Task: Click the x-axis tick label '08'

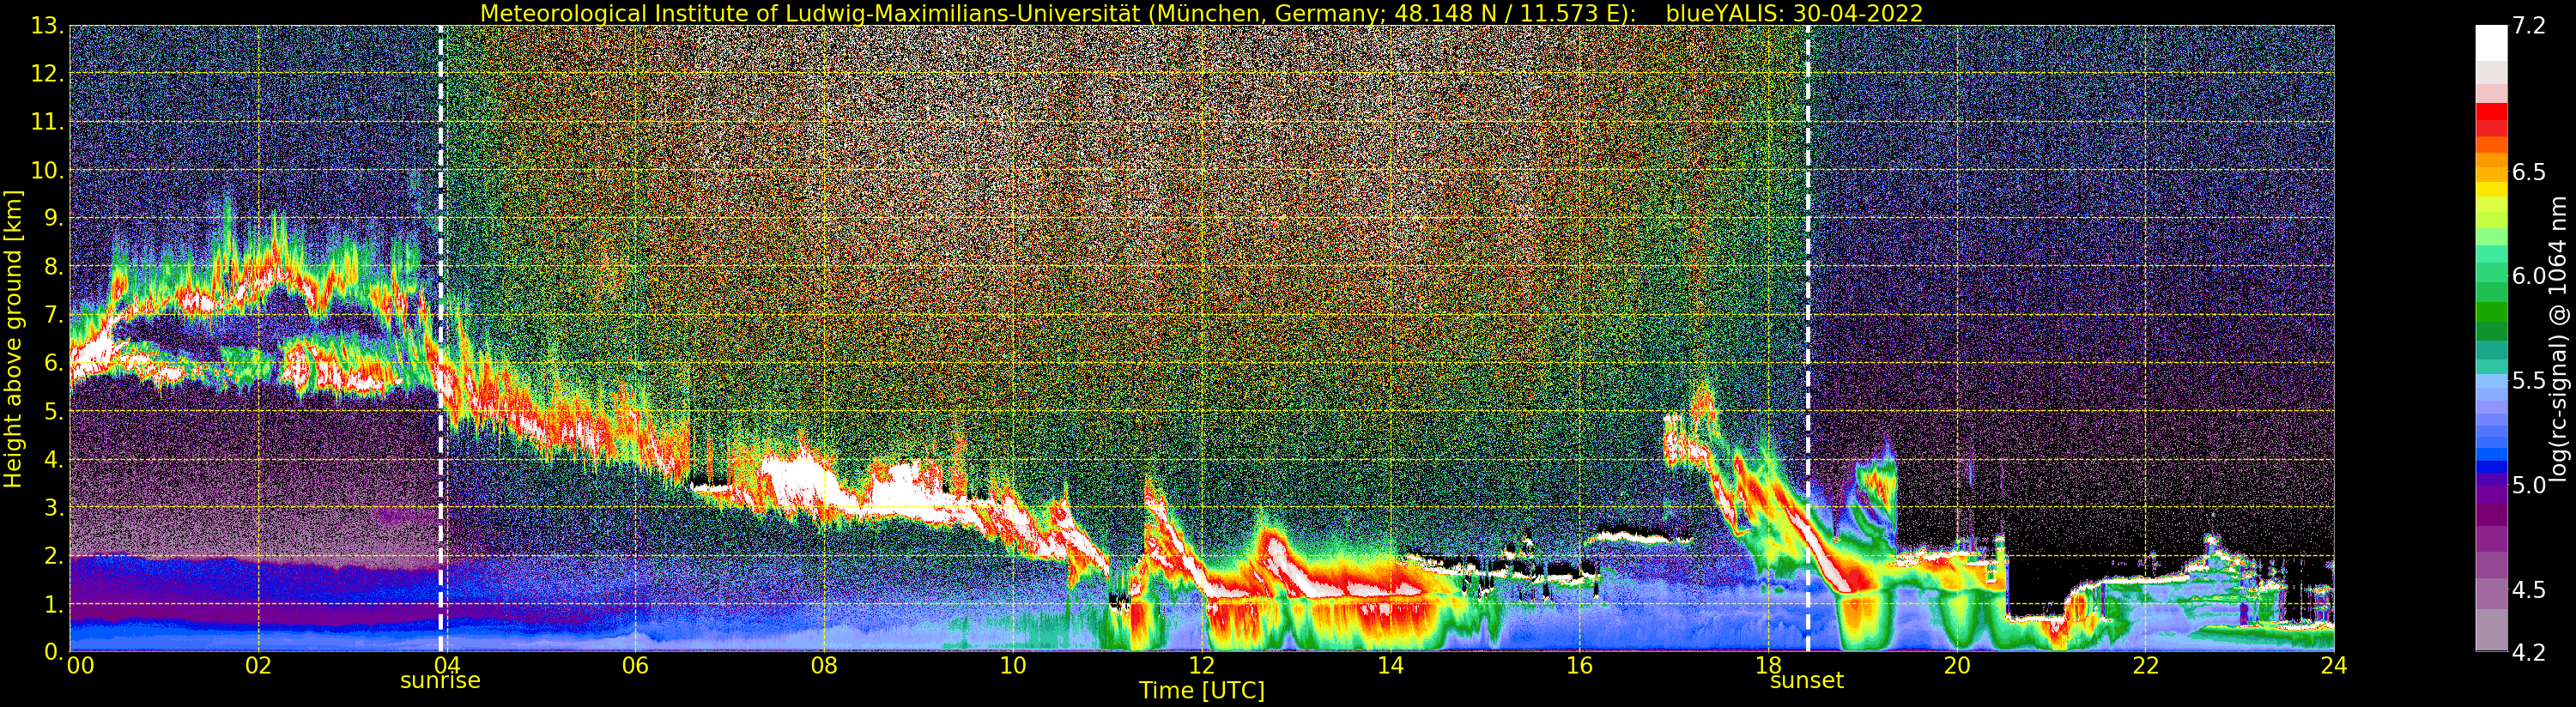Action: [824, 665]
